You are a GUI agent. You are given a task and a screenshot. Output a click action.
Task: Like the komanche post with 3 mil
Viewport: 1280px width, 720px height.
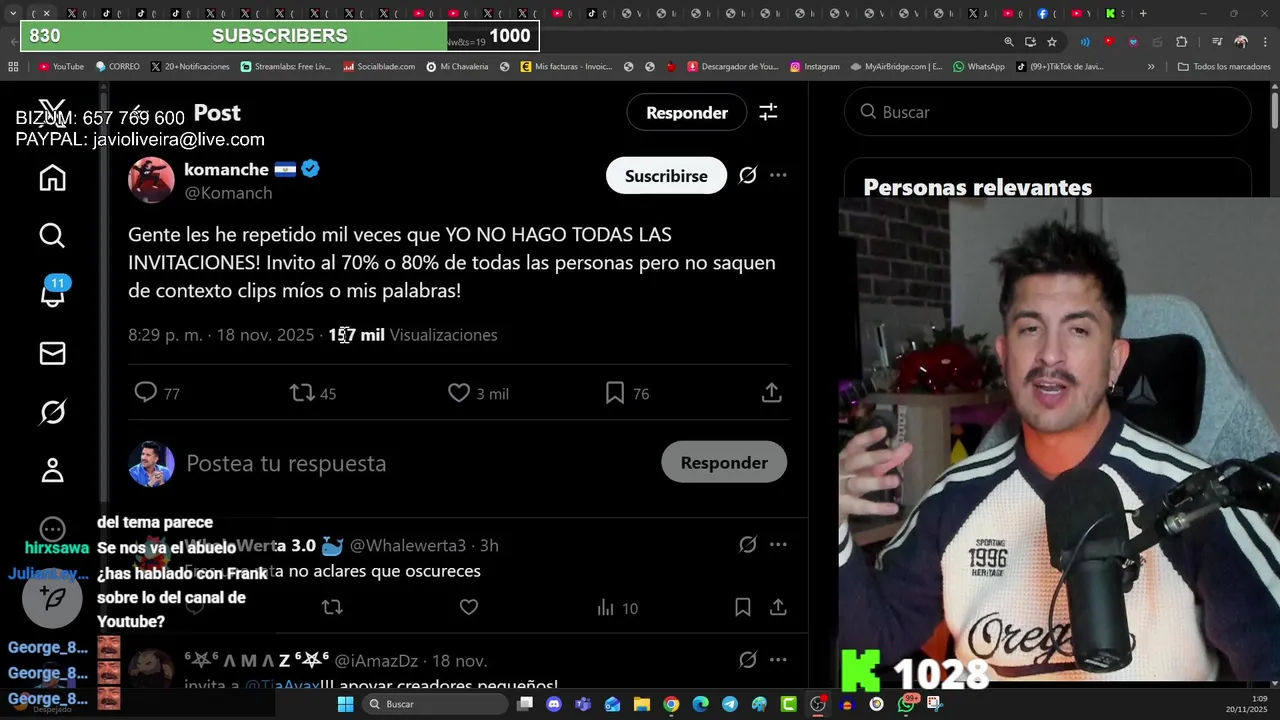[x=478, y=393]
